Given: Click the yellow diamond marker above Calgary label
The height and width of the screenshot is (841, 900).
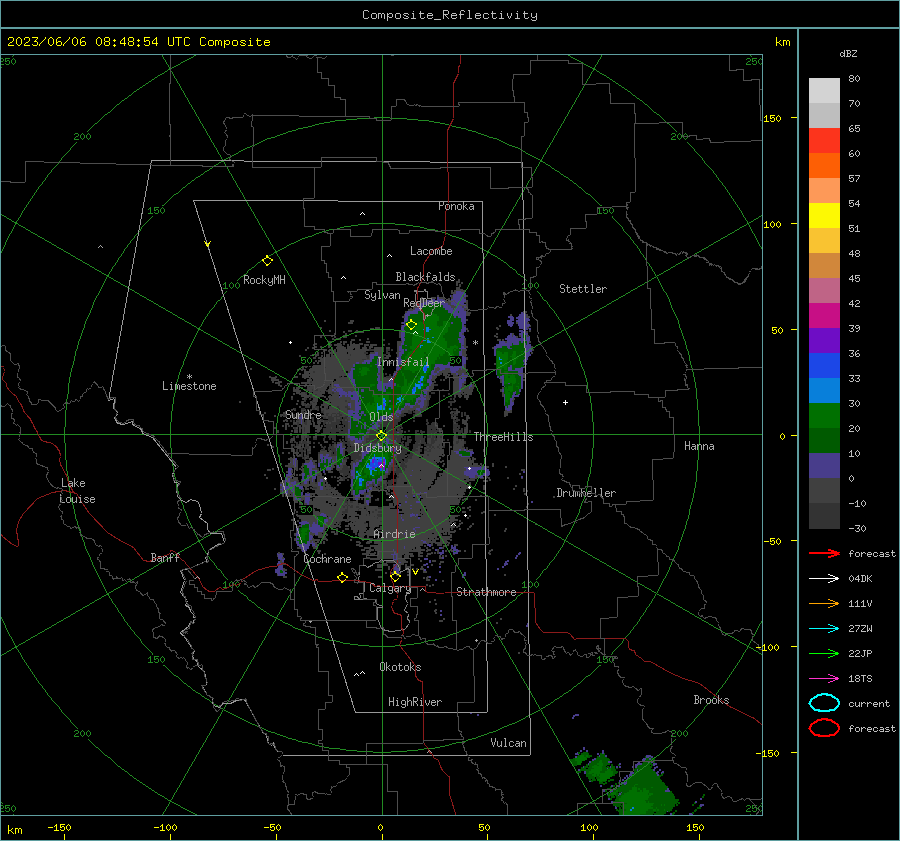Looking at the screenshot, I should point(395,576).
